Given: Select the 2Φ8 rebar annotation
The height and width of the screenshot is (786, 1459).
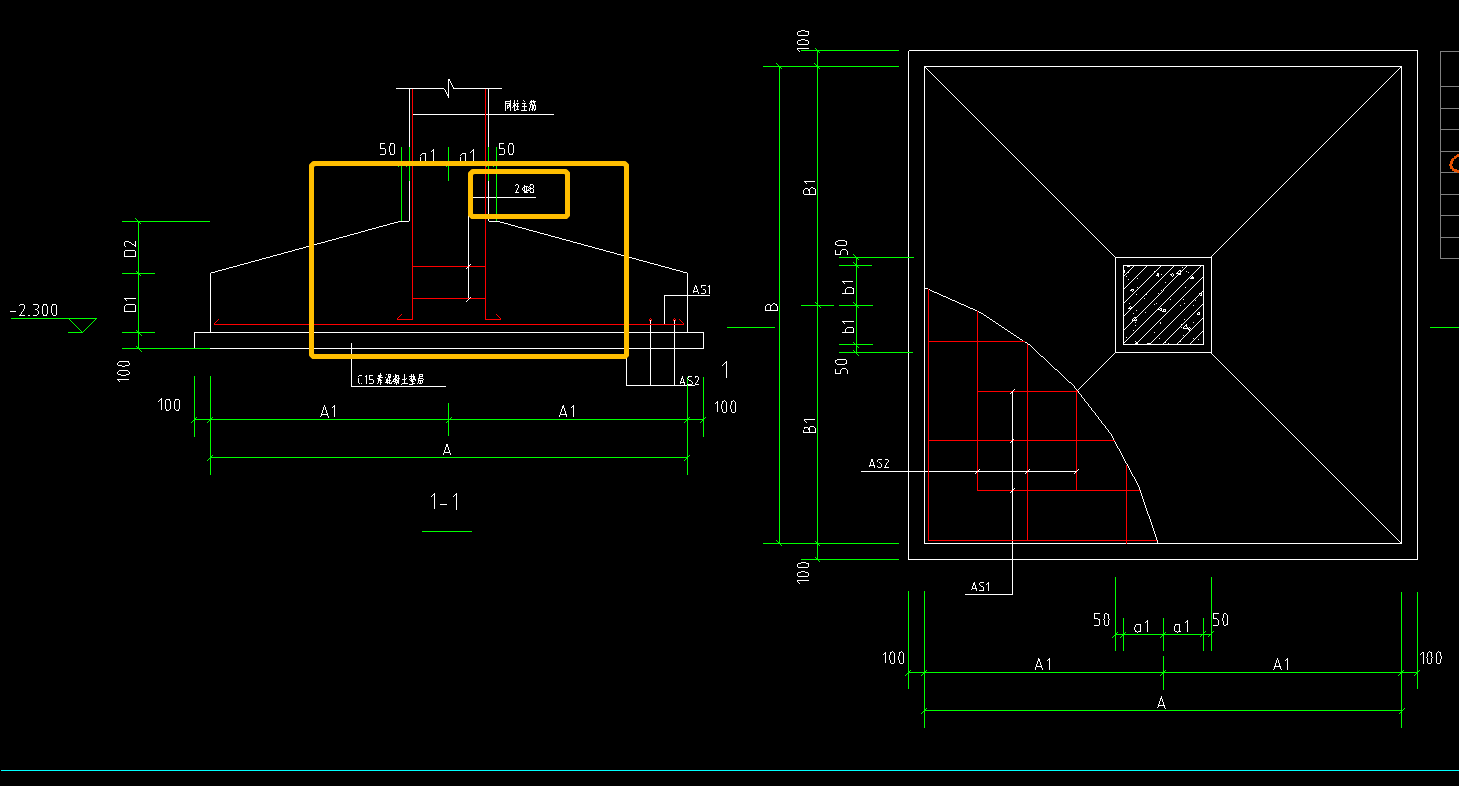Looking at the screenshot, I should click(525, 189).
